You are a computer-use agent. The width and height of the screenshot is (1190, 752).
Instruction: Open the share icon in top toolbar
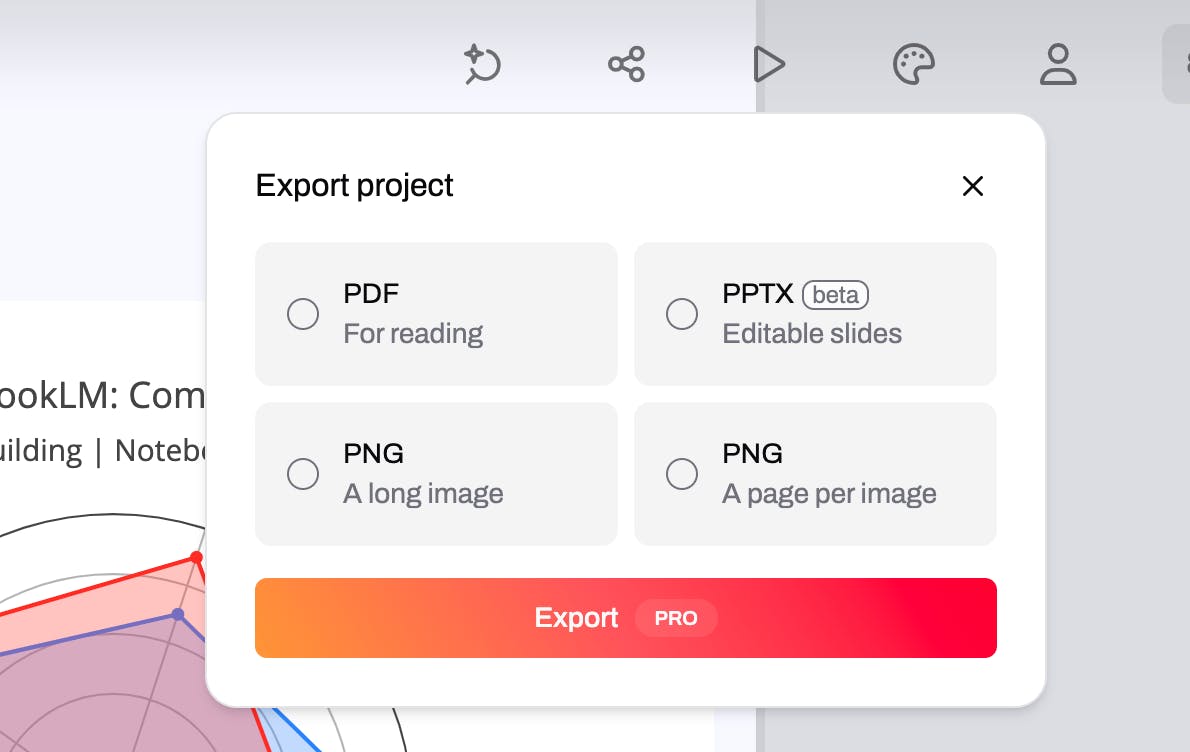(626, 66)
